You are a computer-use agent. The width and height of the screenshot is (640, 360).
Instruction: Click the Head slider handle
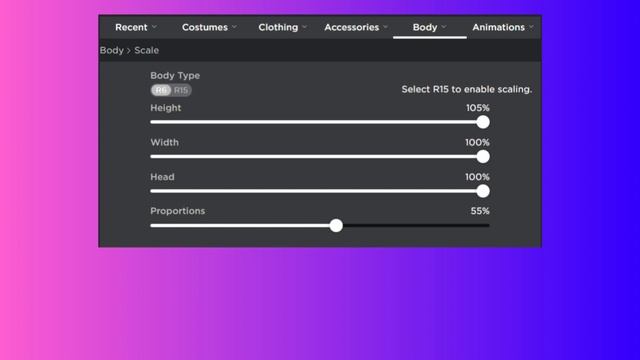click(483, 191)
